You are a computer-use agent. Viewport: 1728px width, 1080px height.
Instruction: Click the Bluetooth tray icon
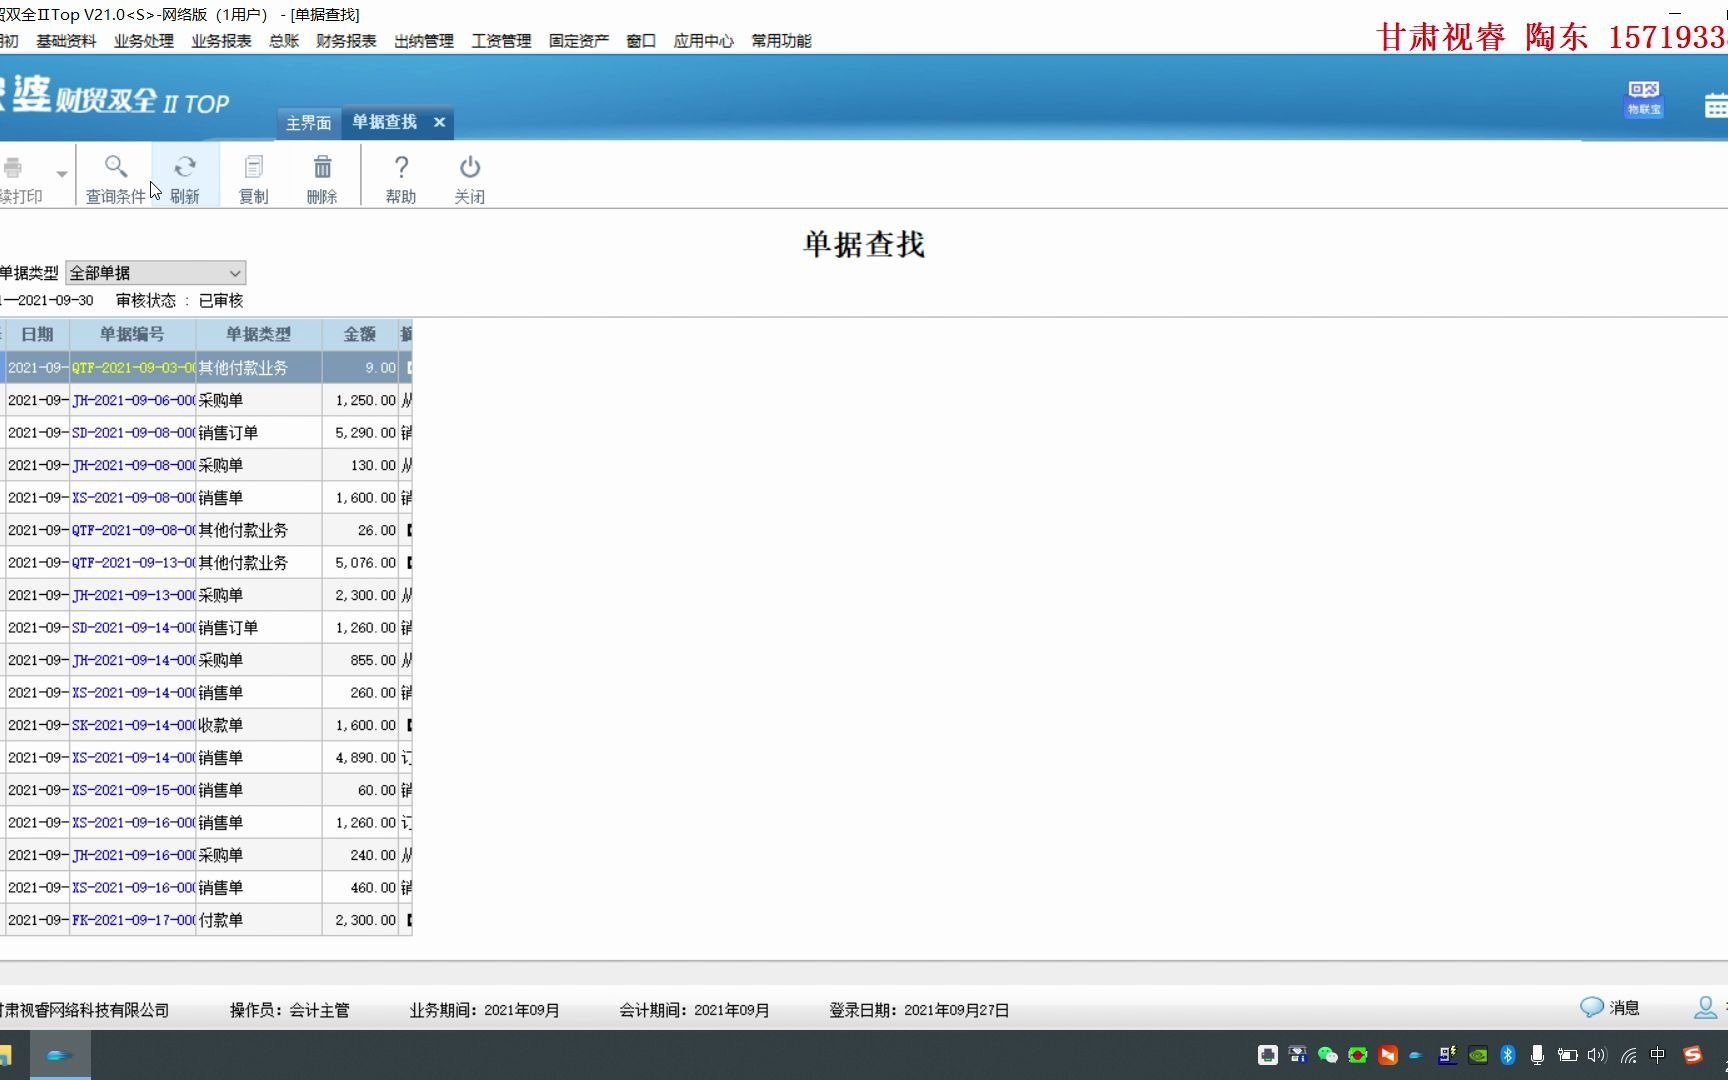(x=1508, y=1055)
